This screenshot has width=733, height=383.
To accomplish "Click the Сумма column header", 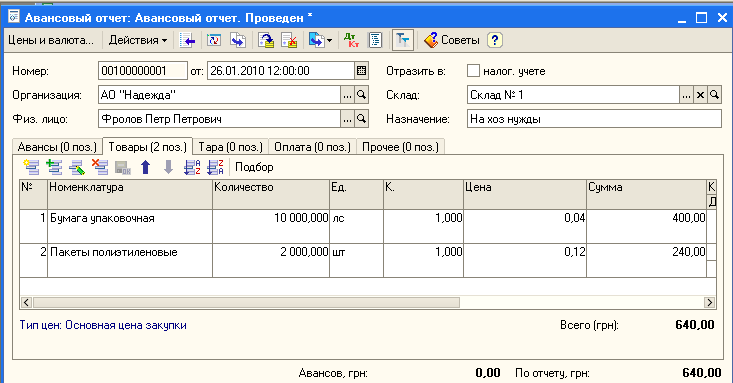I will click(647, 195).
